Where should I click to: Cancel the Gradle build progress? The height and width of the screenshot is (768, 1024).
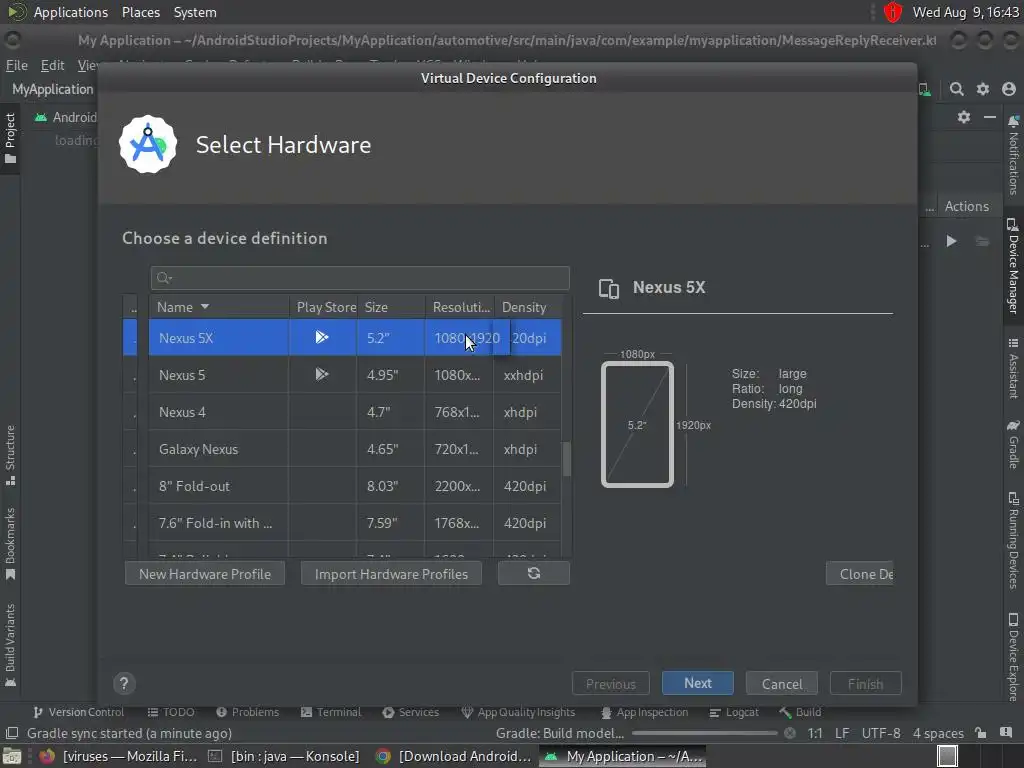790,733
